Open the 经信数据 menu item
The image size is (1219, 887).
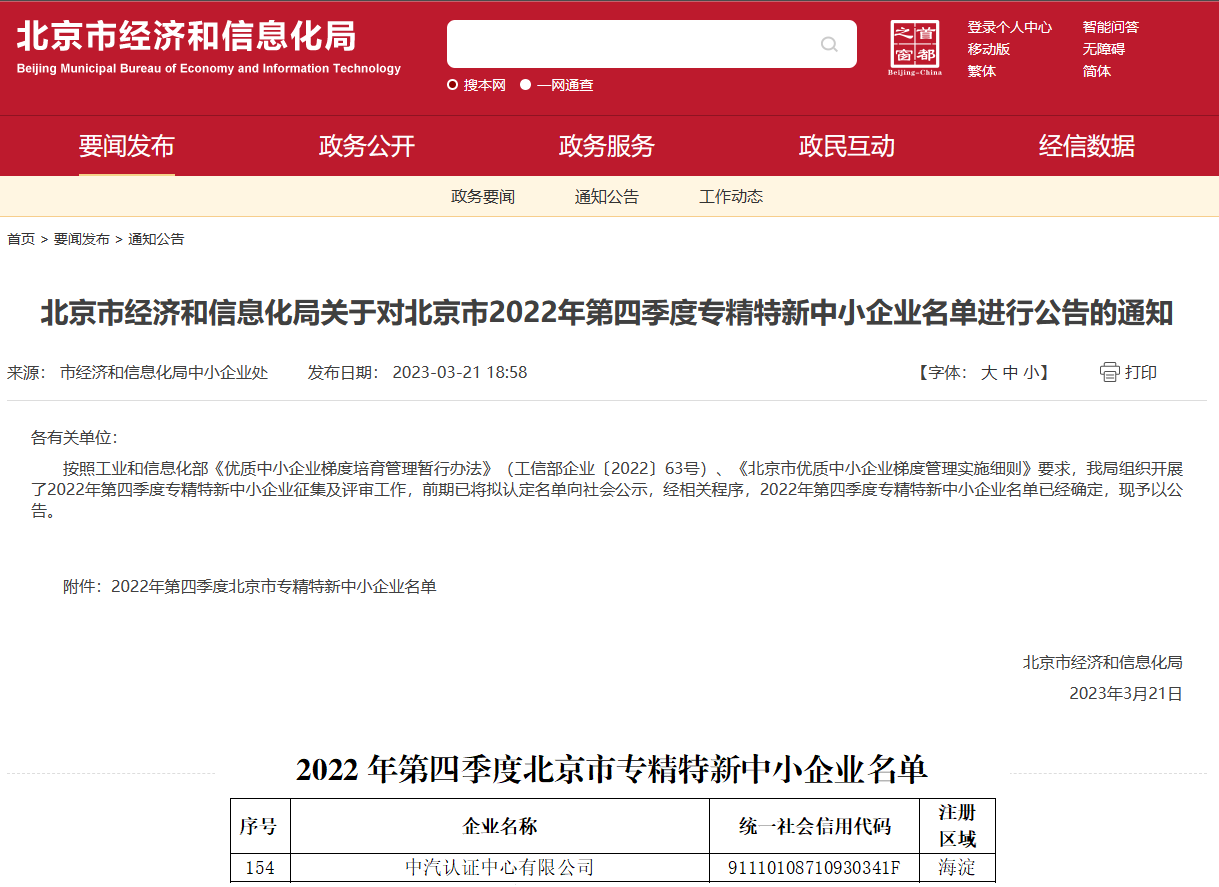[x=1087, y=146]
